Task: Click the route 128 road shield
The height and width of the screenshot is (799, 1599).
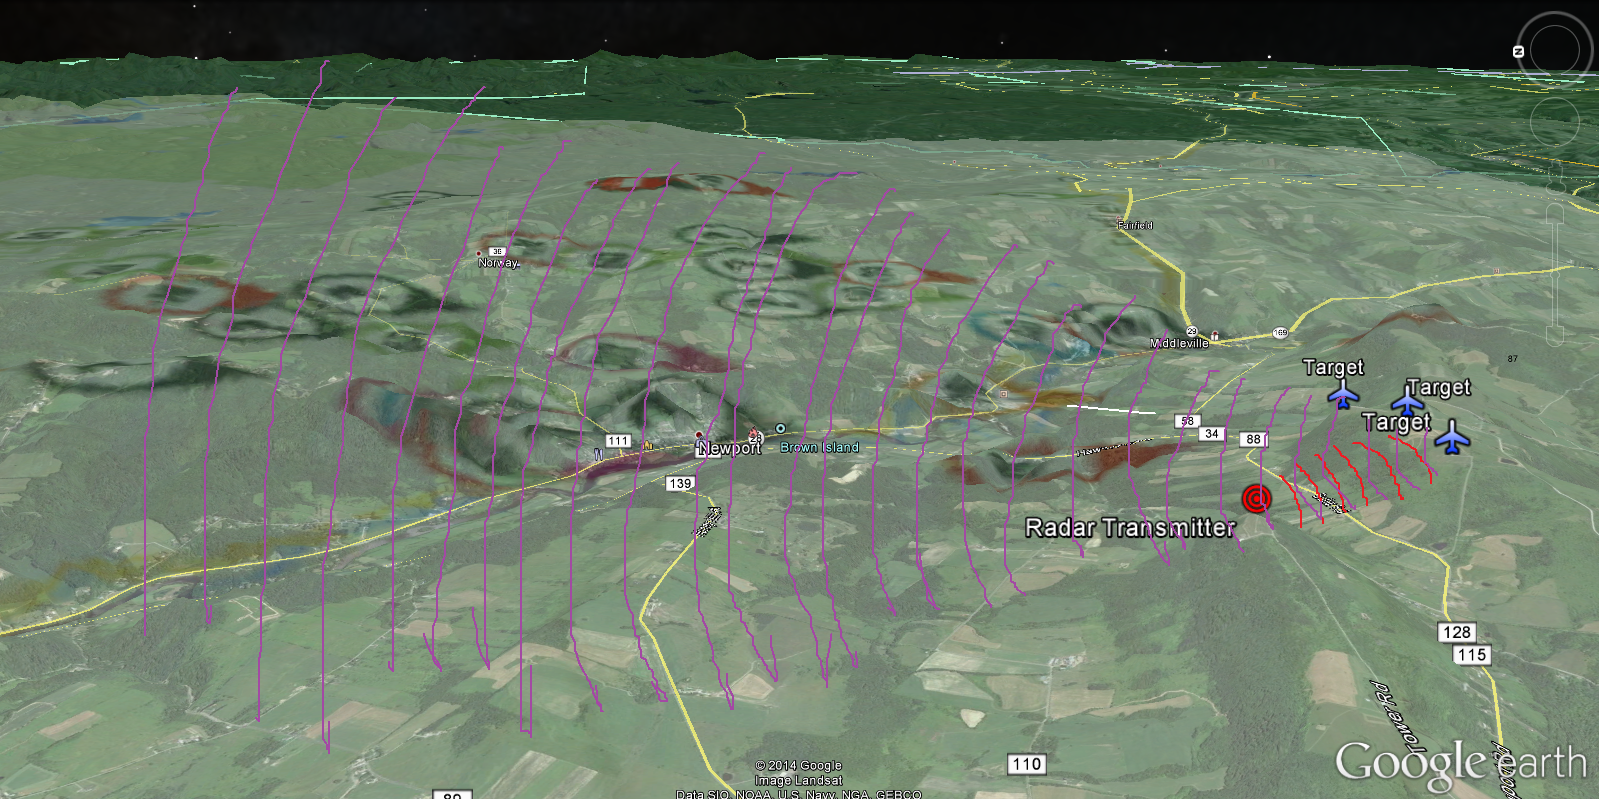Action: point(1456,632)
